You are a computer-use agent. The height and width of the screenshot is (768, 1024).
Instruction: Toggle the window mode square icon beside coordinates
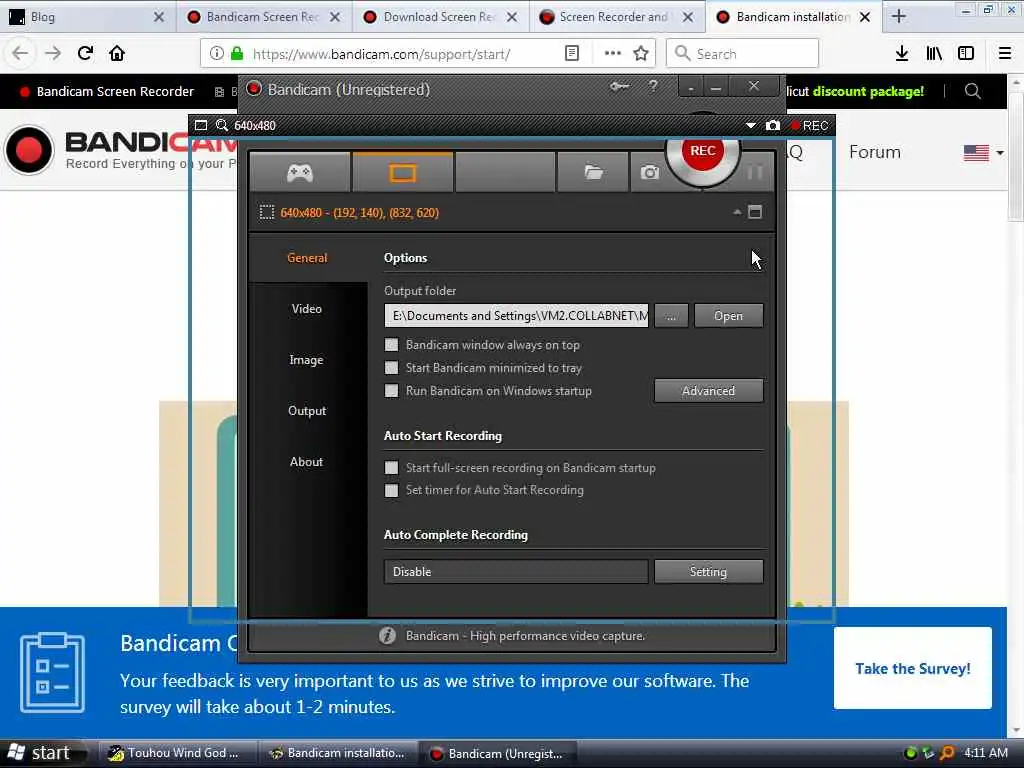click(x=755, y=212)
